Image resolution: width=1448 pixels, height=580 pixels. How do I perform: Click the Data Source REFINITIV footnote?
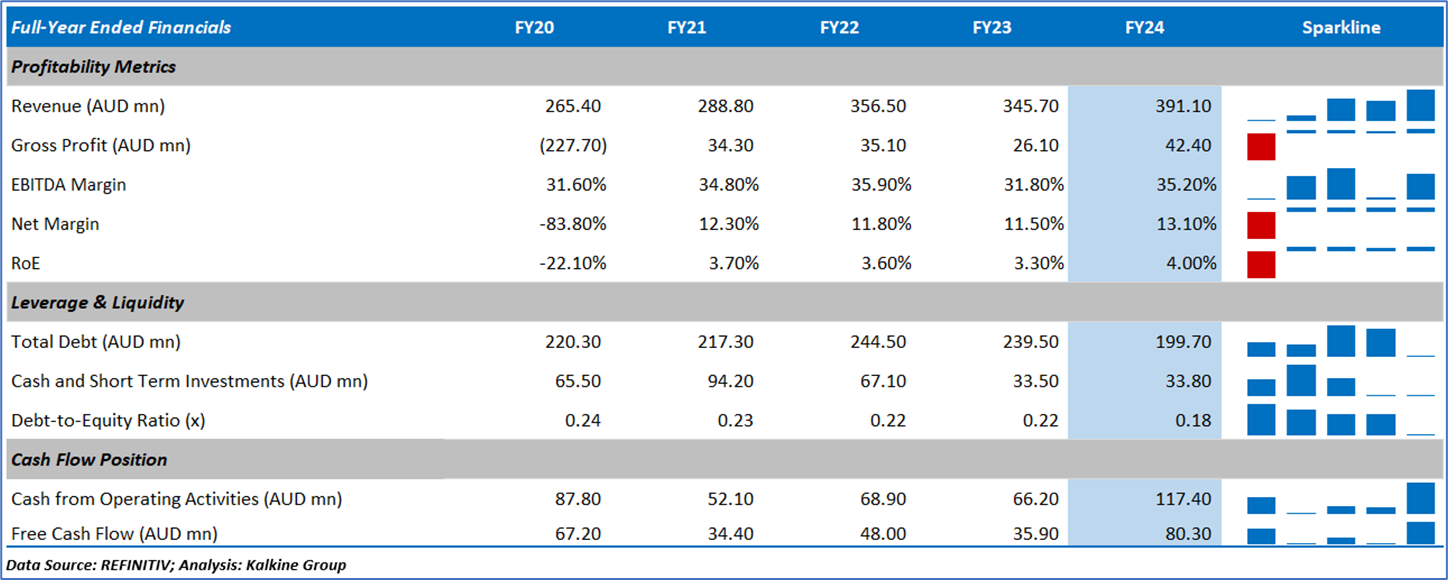[176, 565]
